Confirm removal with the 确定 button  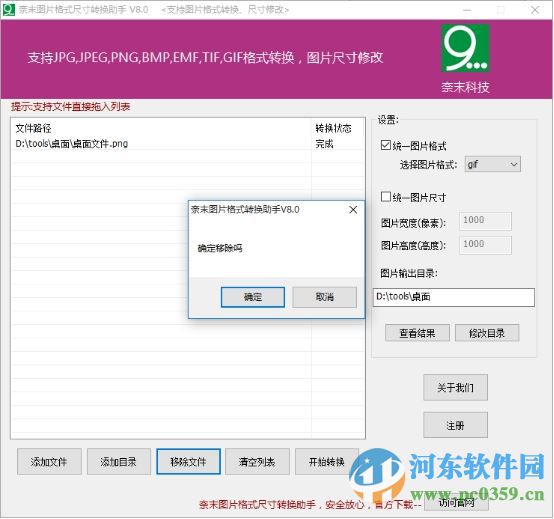pos(253,297)
